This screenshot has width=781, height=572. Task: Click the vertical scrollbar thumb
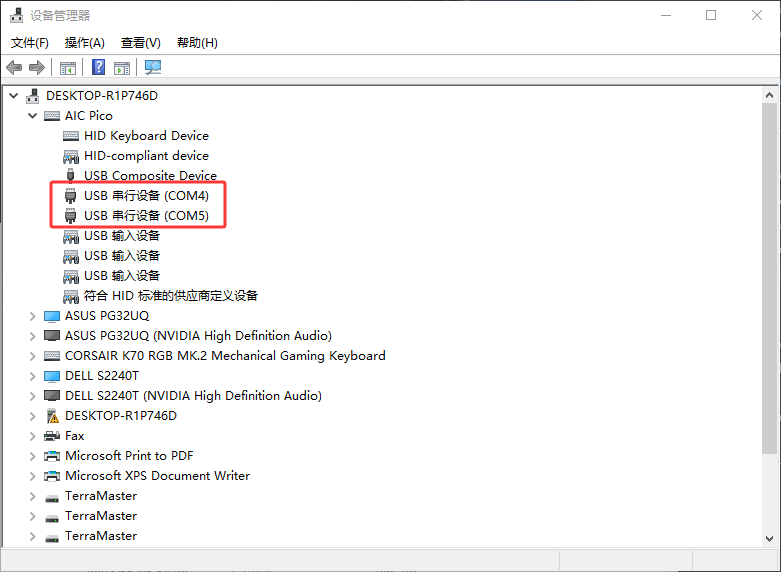click(x=770, y=279)
